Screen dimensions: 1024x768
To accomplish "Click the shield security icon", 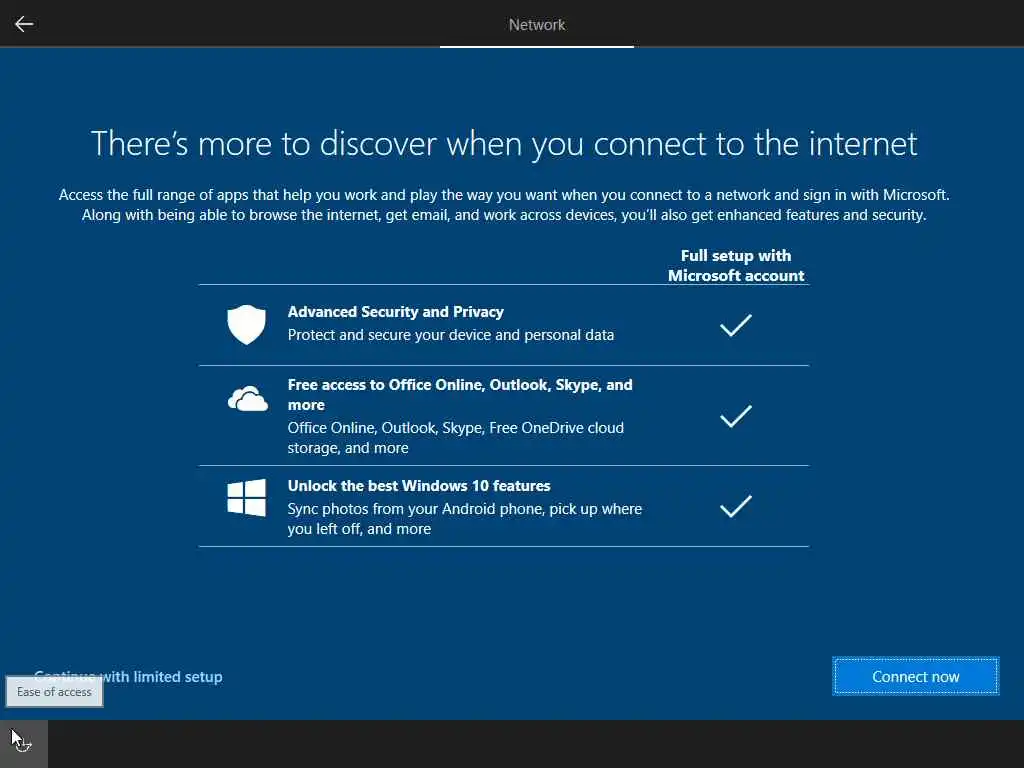I will [246, 324].
